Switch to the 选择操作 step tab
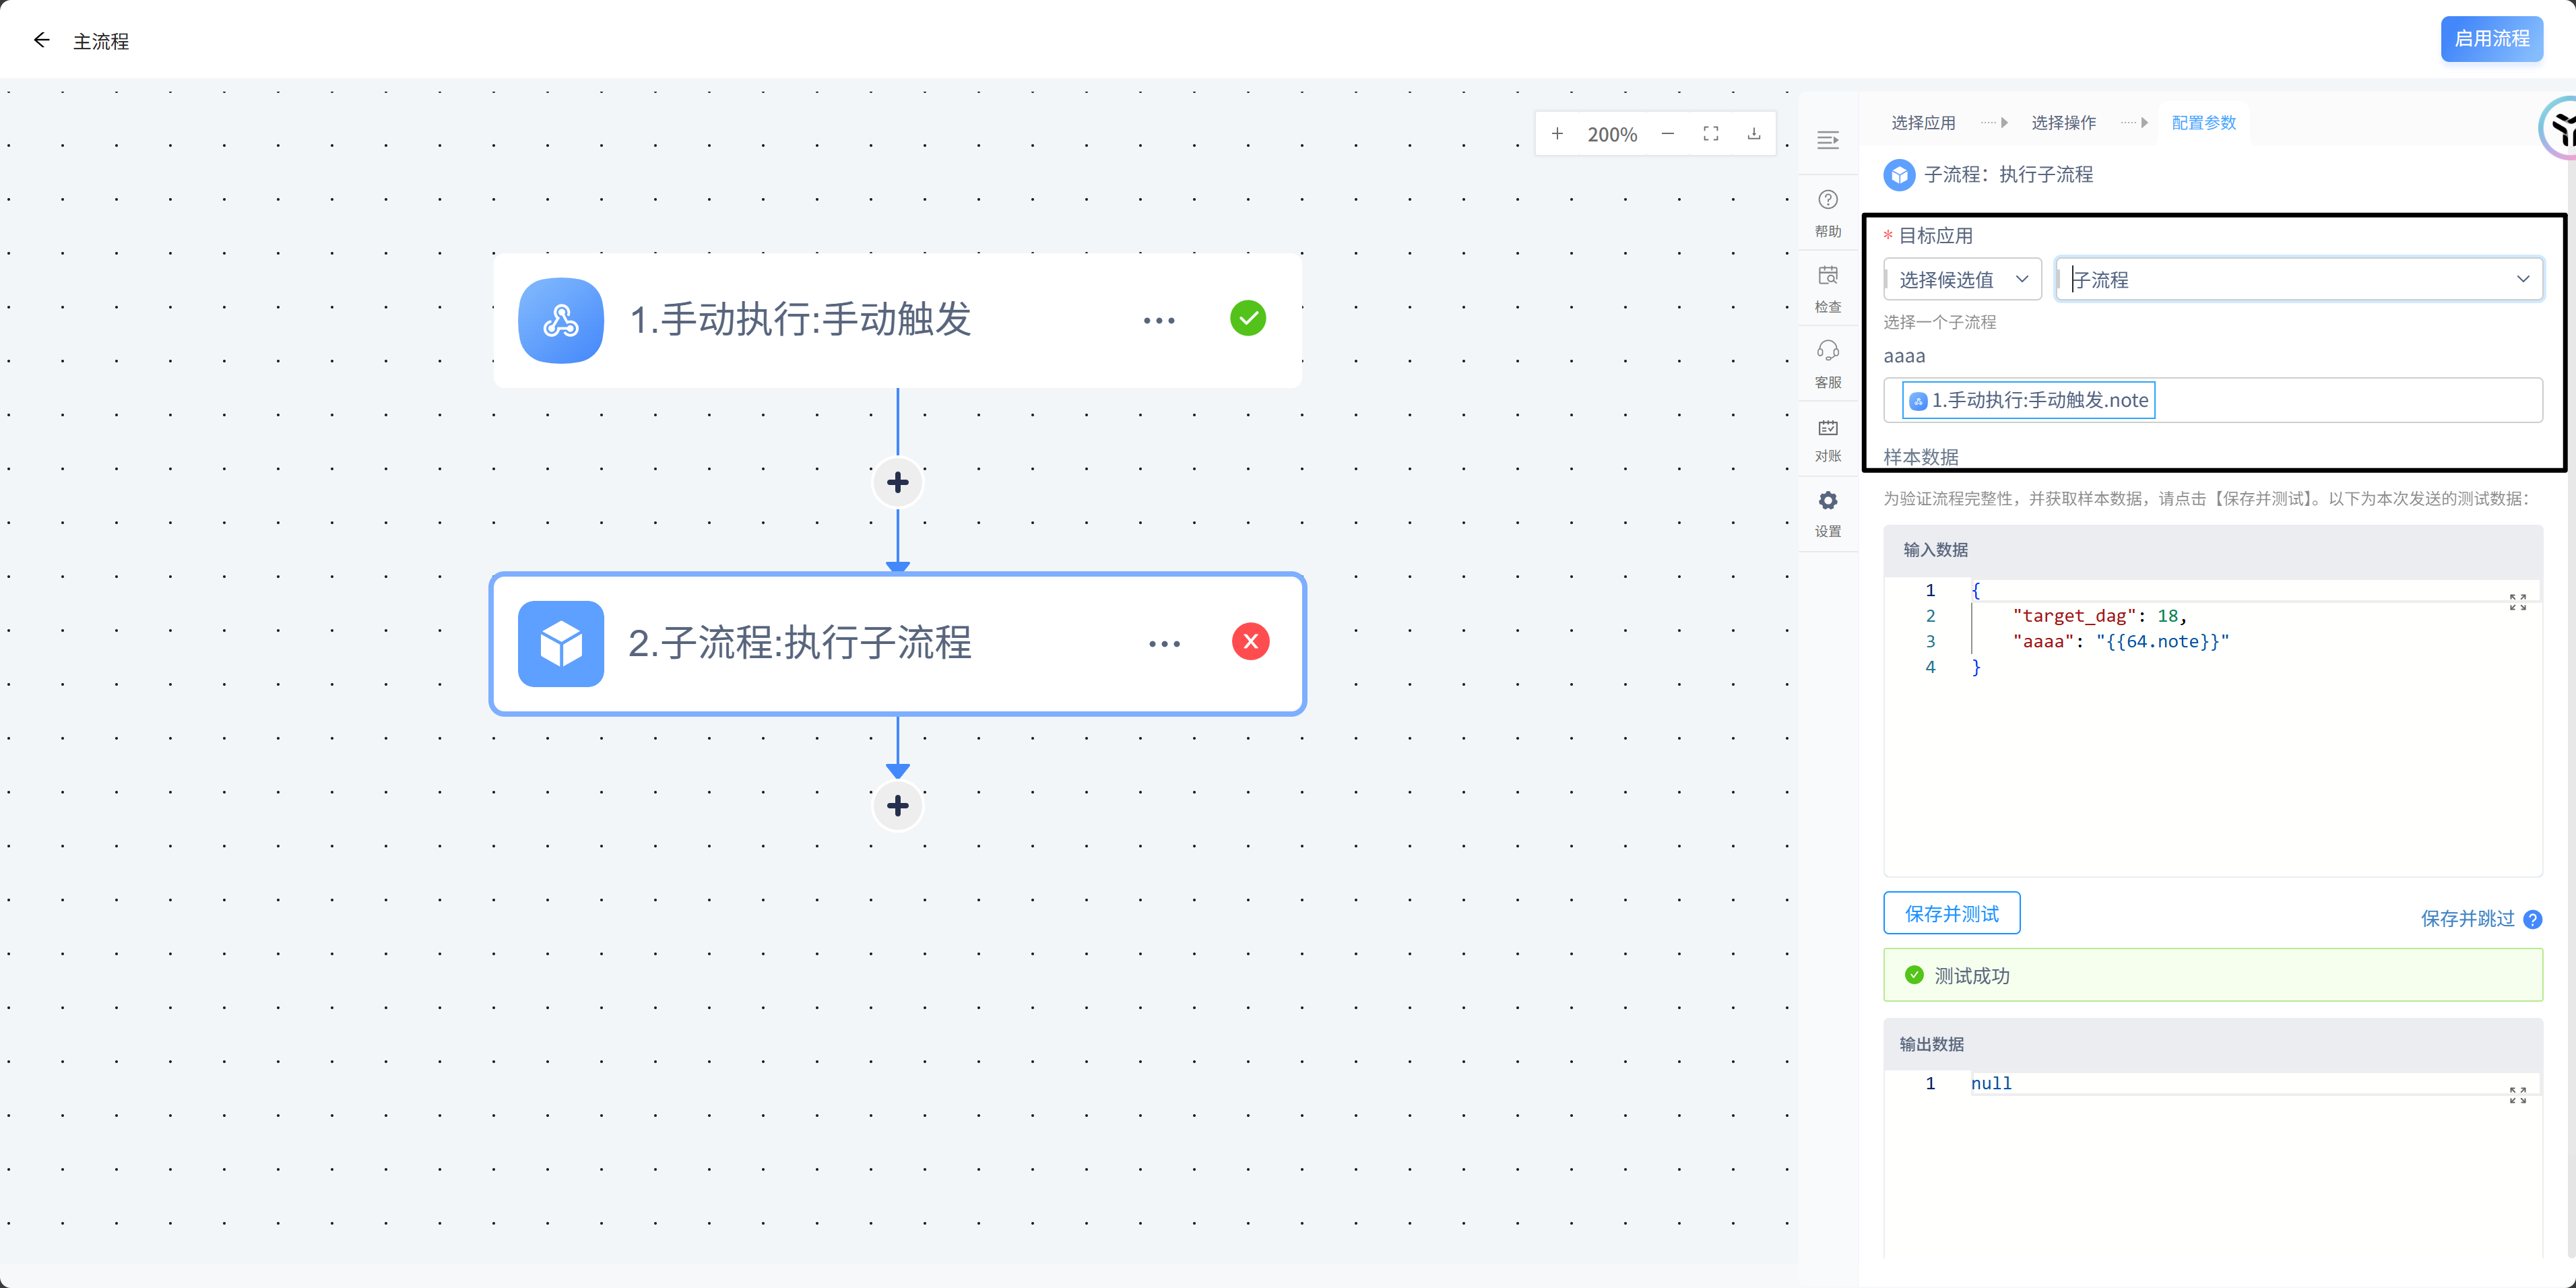The height and width of the screenshot is (1288, 2576). point(2063,123)
